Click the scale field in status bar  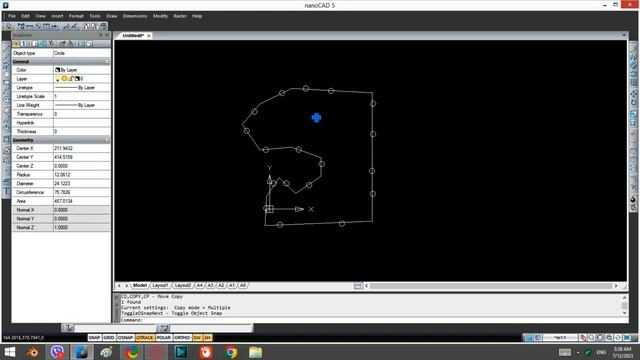tap(560, 338)
